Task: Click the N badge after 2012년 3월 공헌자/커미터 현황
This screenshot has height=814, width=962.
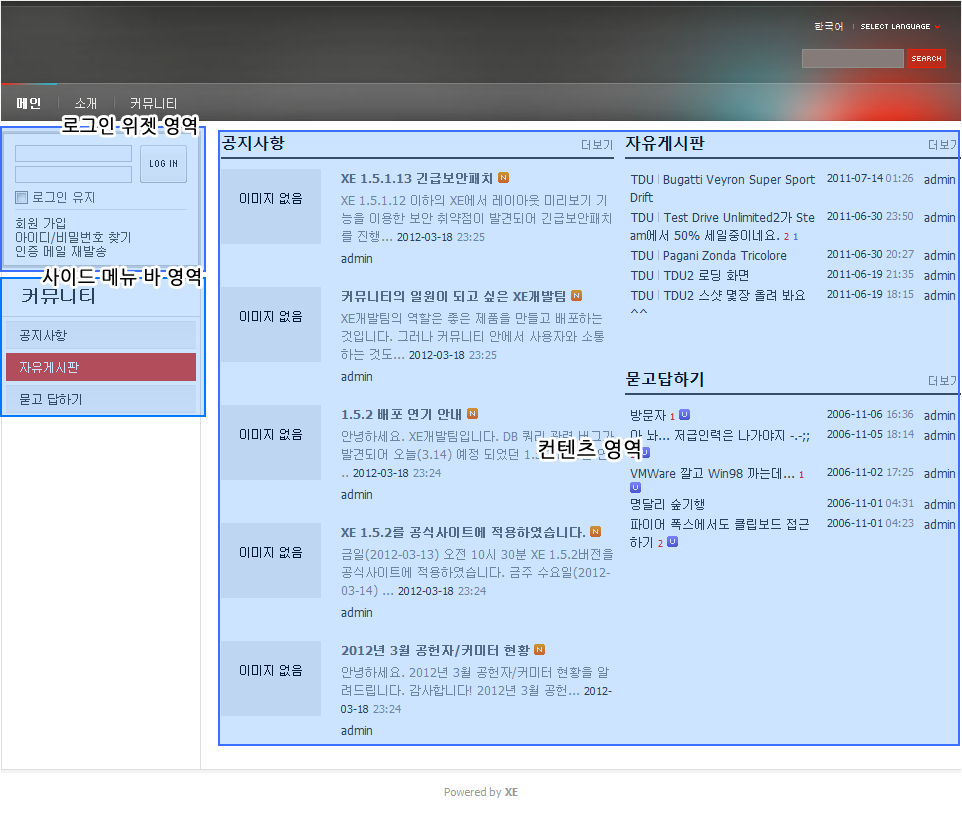Action: coord(539,650)
